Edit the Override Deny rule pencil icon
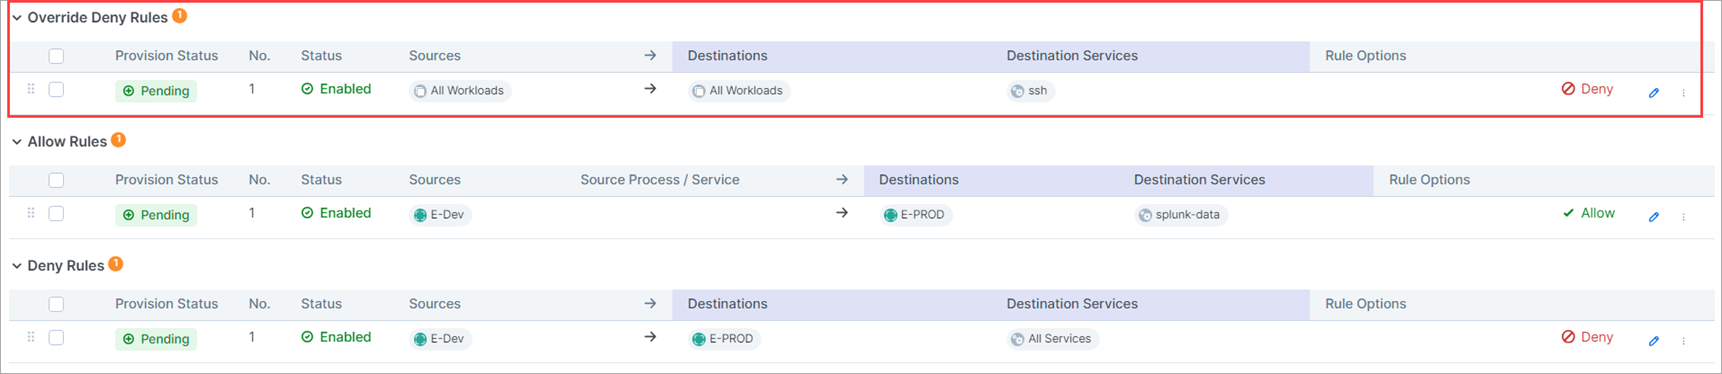1722x374 pixels. 1654,92
